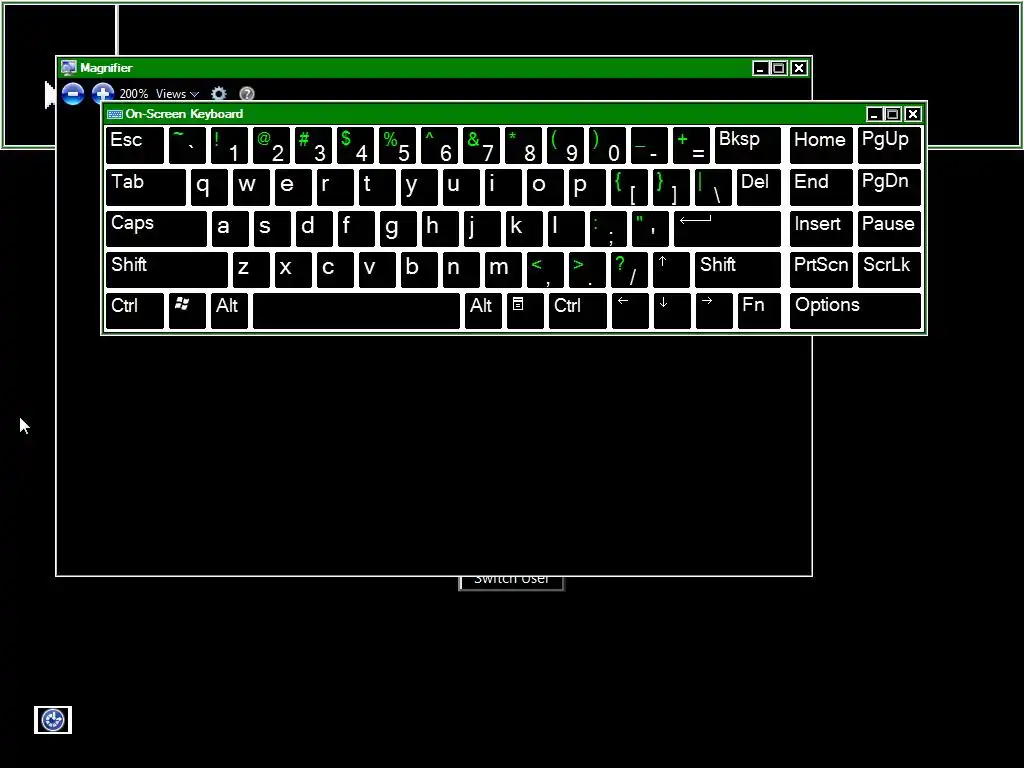Tap the letter m key
This screenshot has height=768, width=1024.
pos(503,270)
